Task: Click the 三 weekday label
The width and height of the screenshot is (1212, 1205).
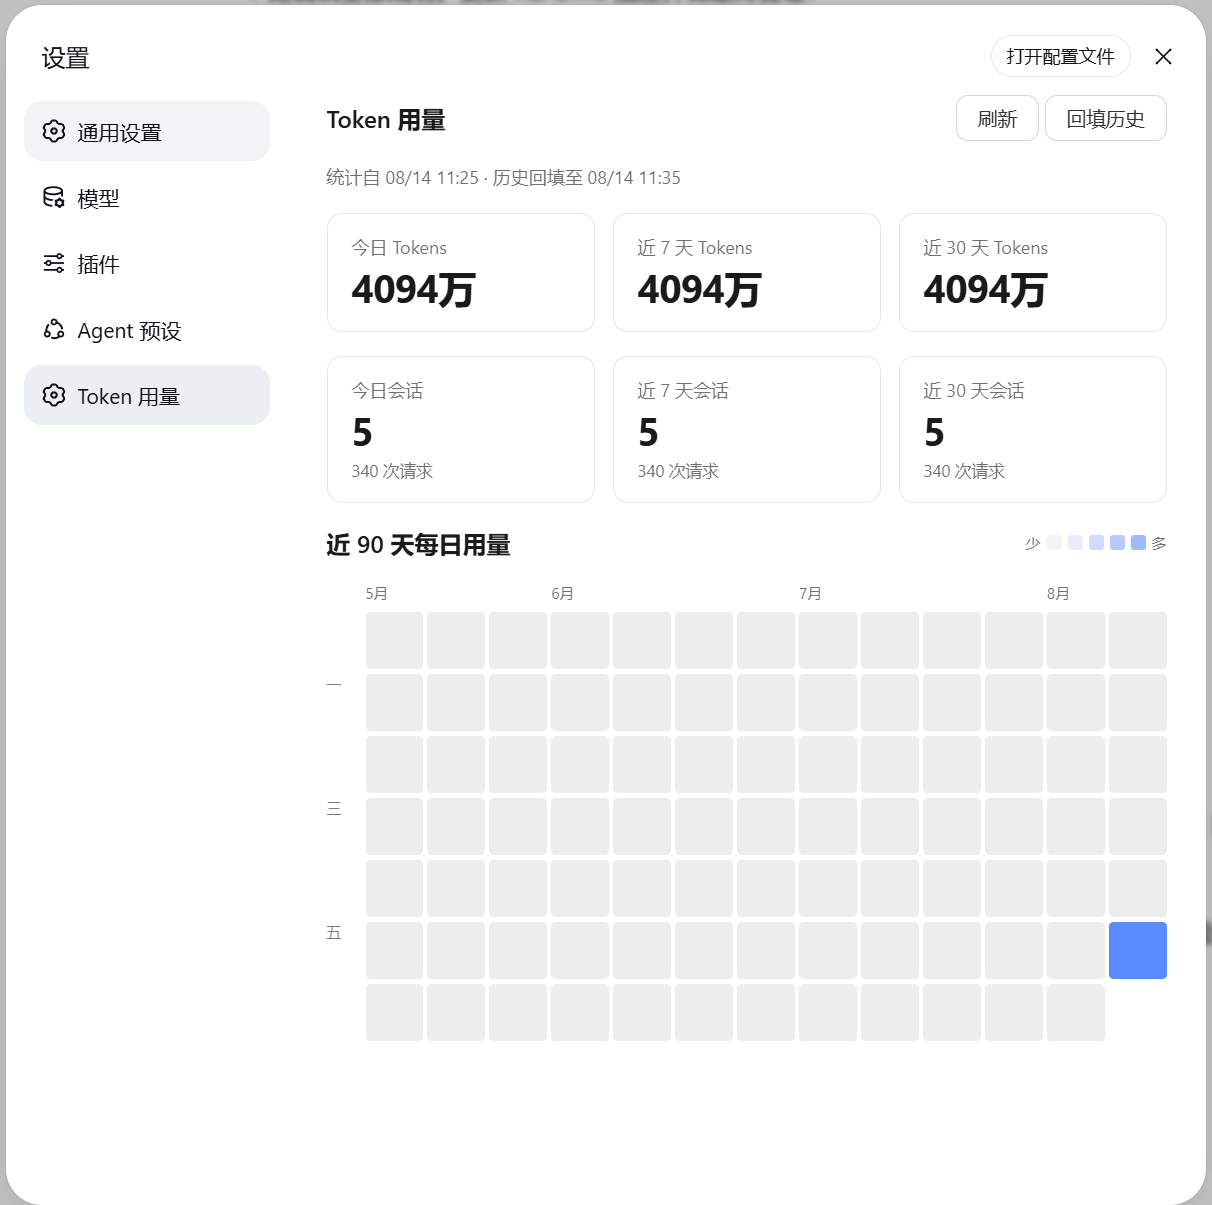Action: 334,809
